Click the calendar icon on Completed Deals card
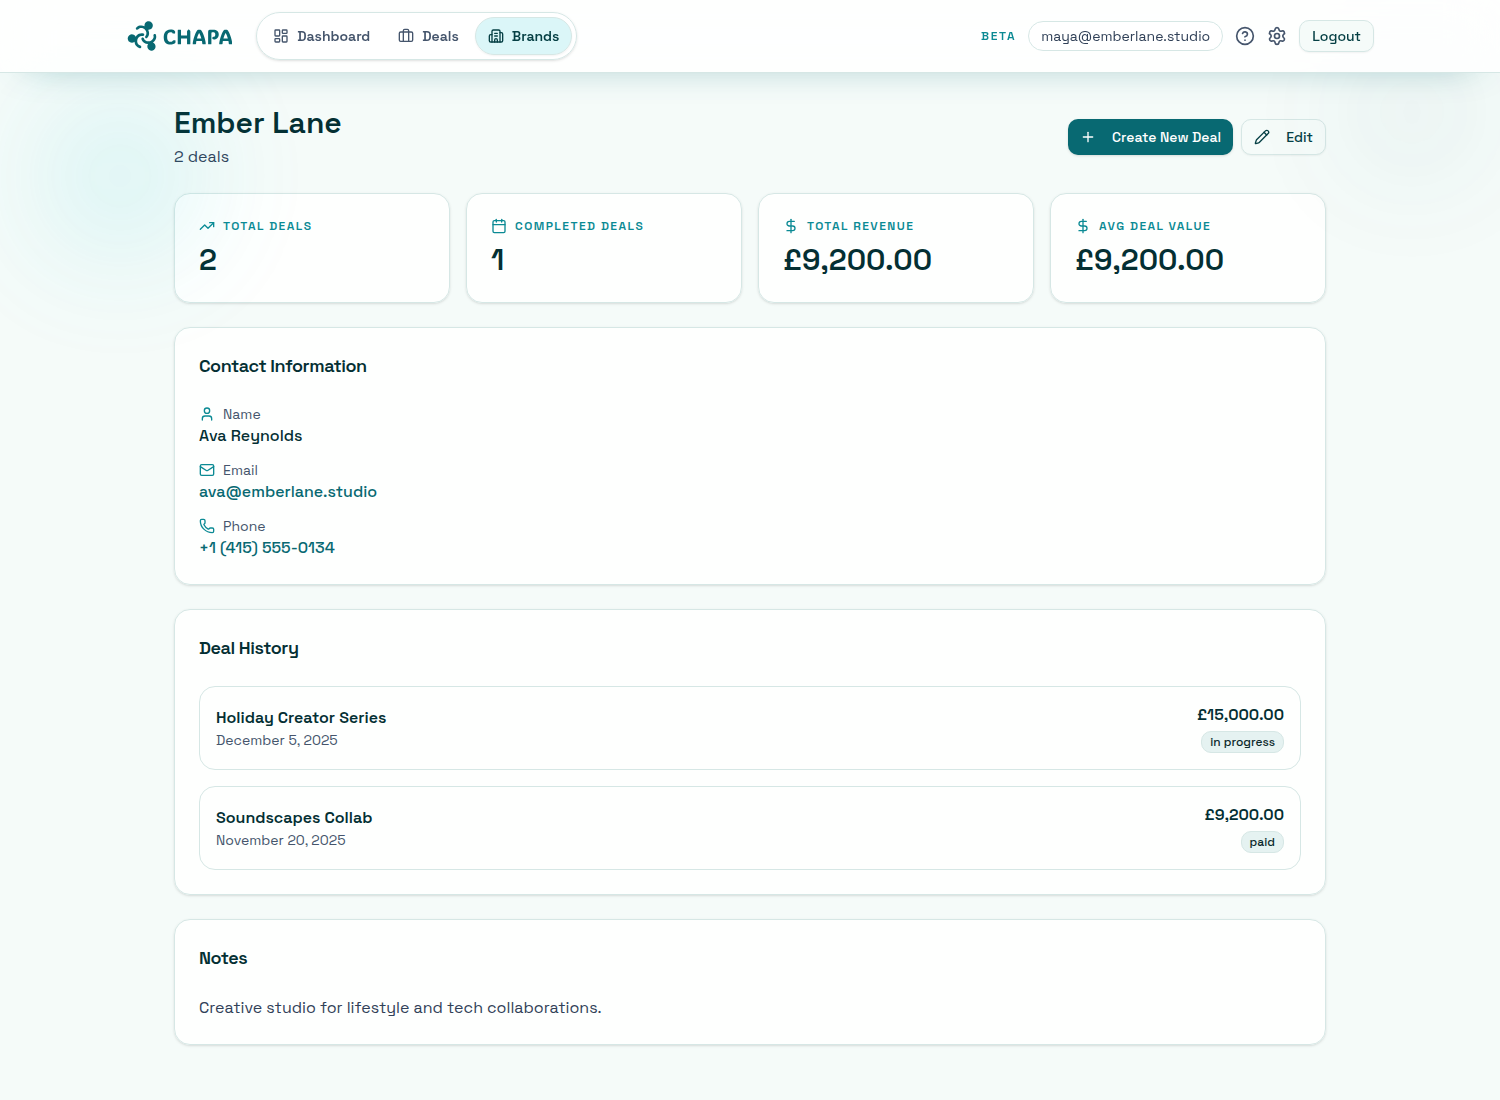The image size is (1500, 1100). [x=498, y=225]
